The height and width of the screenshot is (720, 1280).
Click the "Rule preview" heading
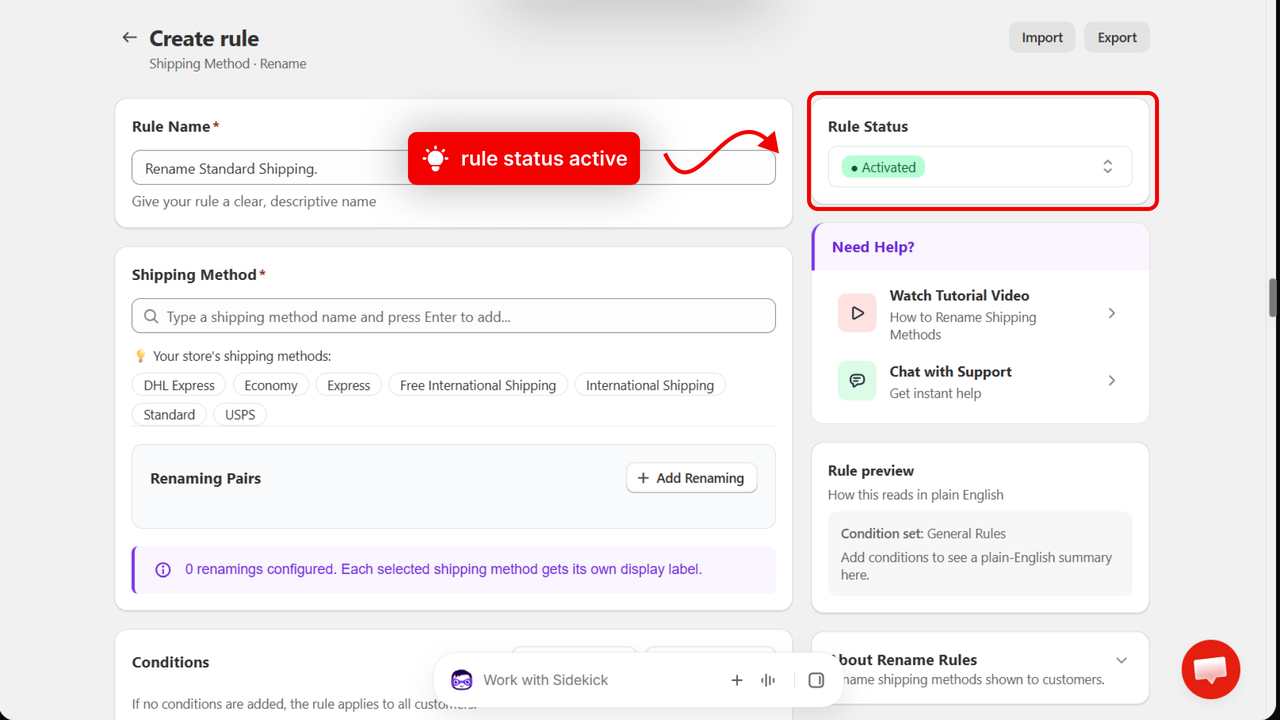871,470
